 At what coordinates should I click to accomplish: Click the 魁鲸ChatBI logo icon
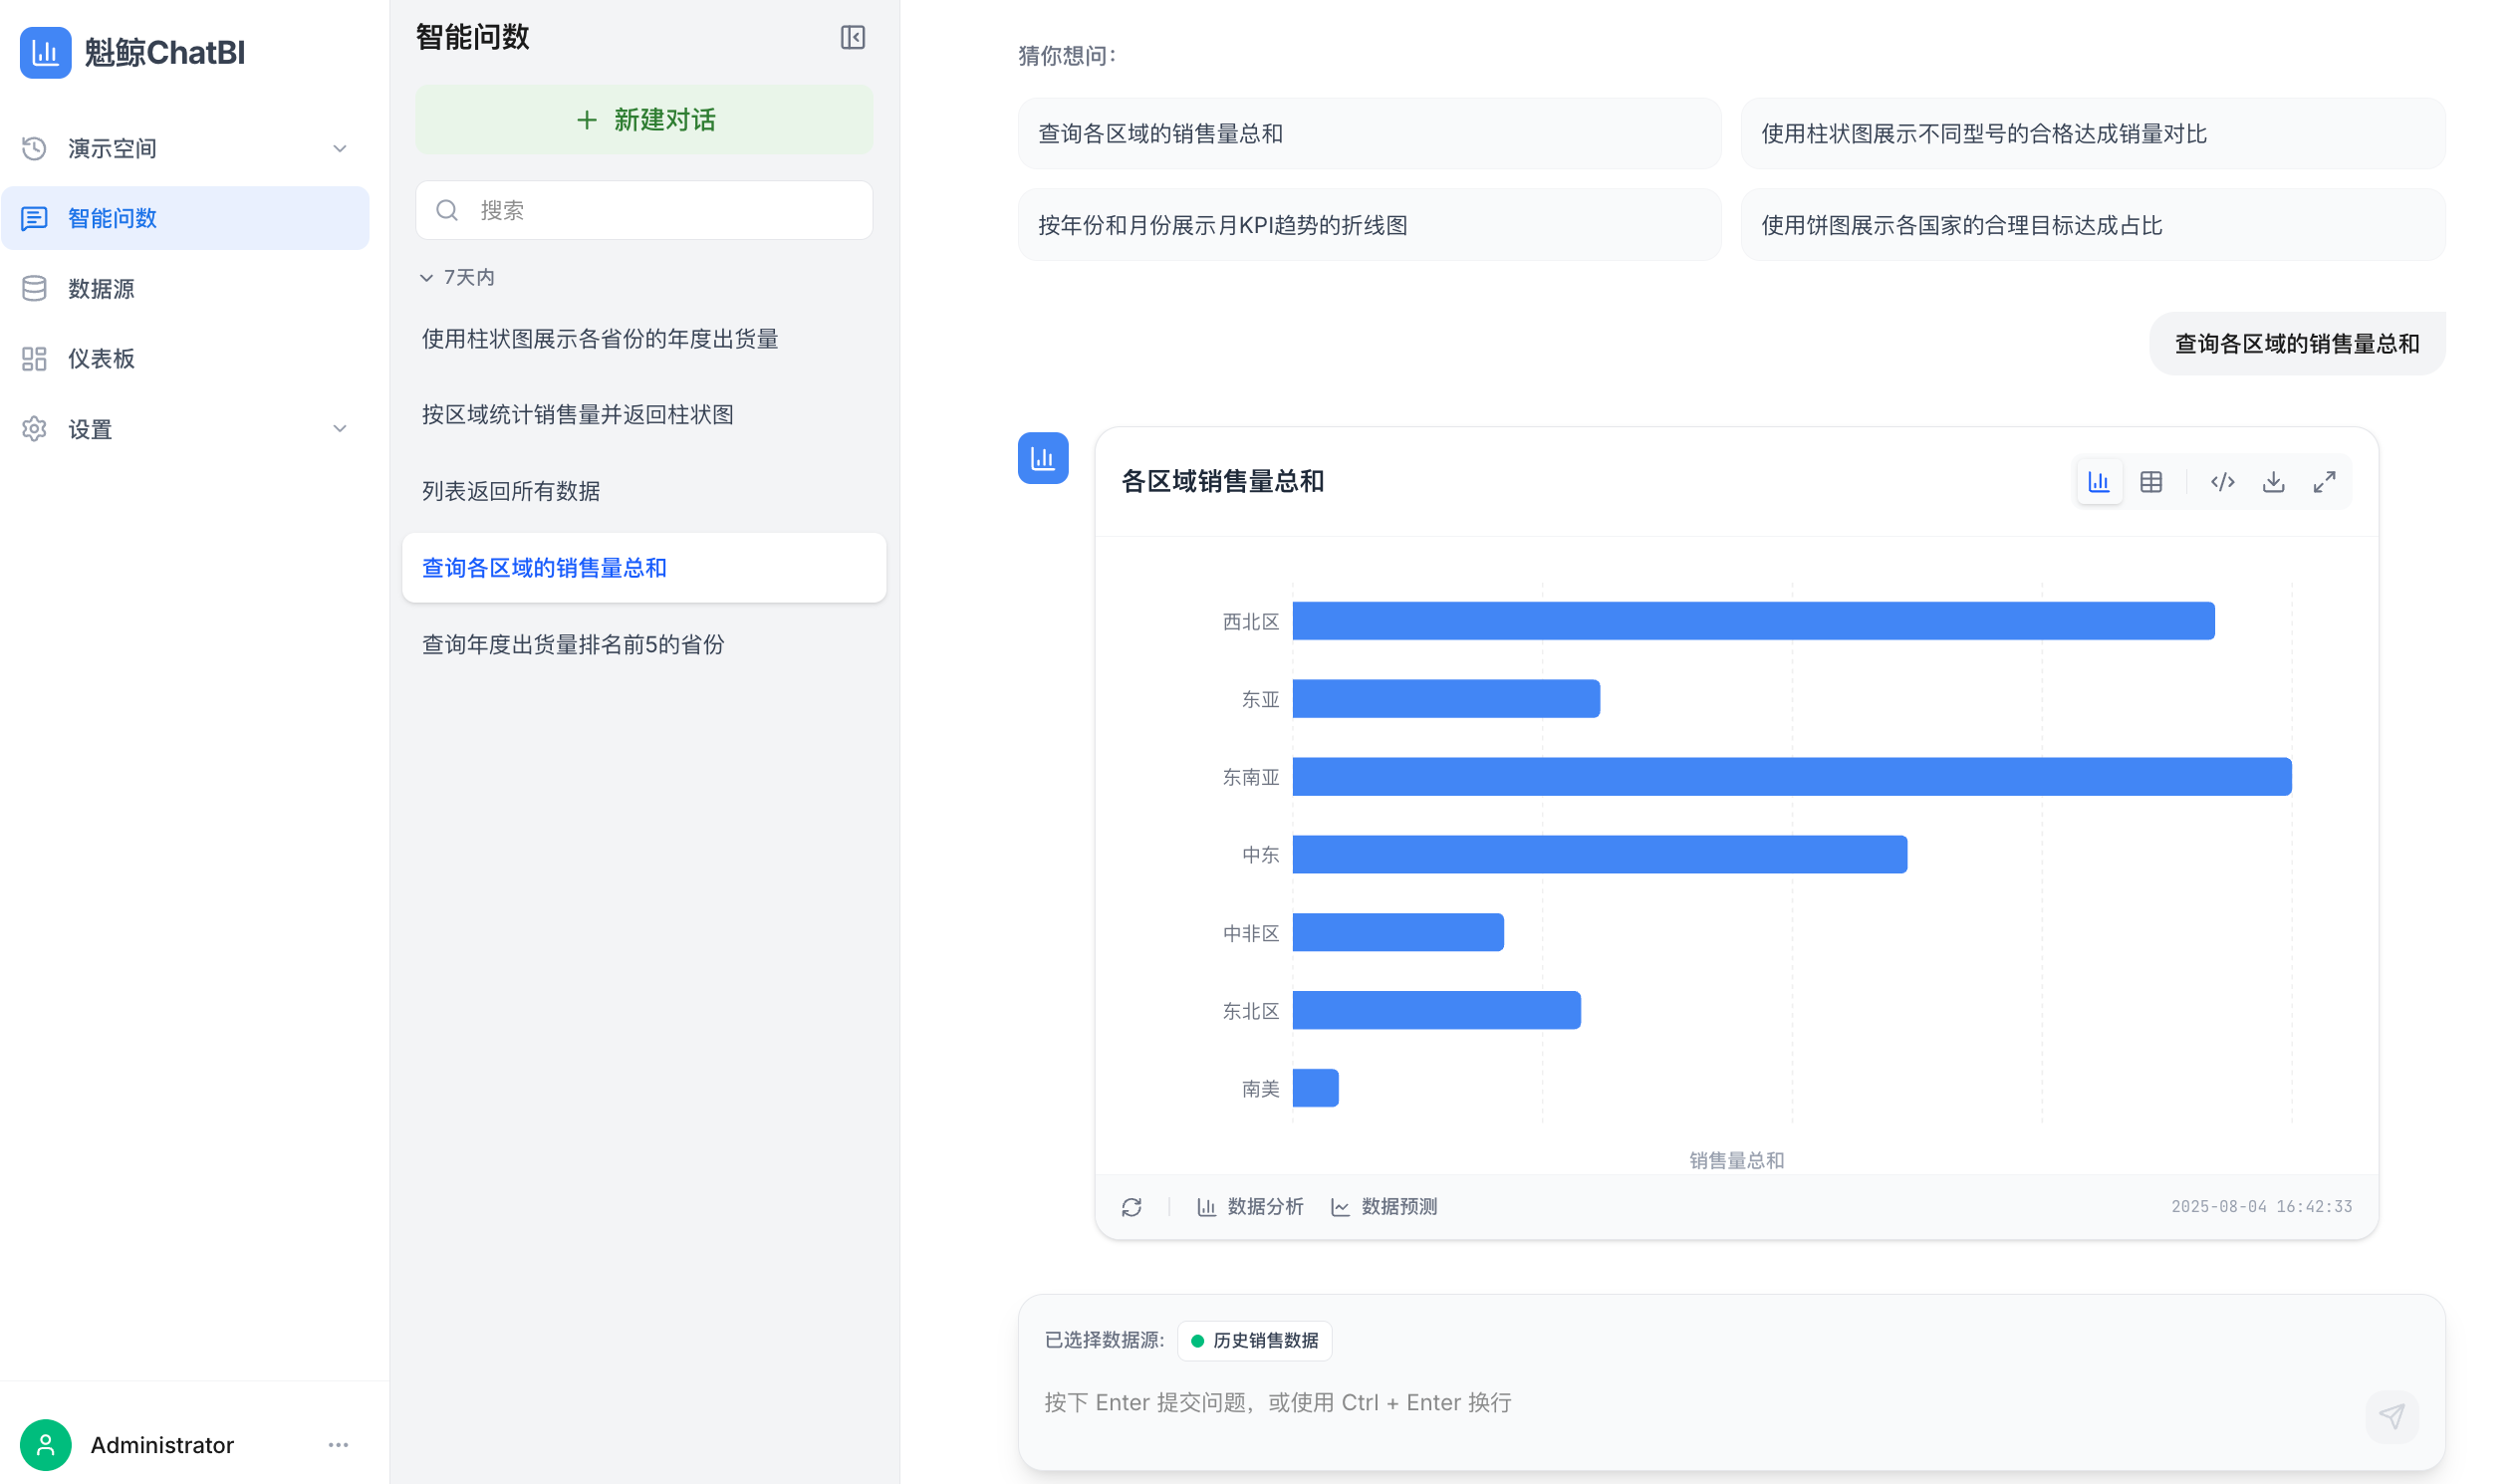pyautogui.click(x=45, y=52)
